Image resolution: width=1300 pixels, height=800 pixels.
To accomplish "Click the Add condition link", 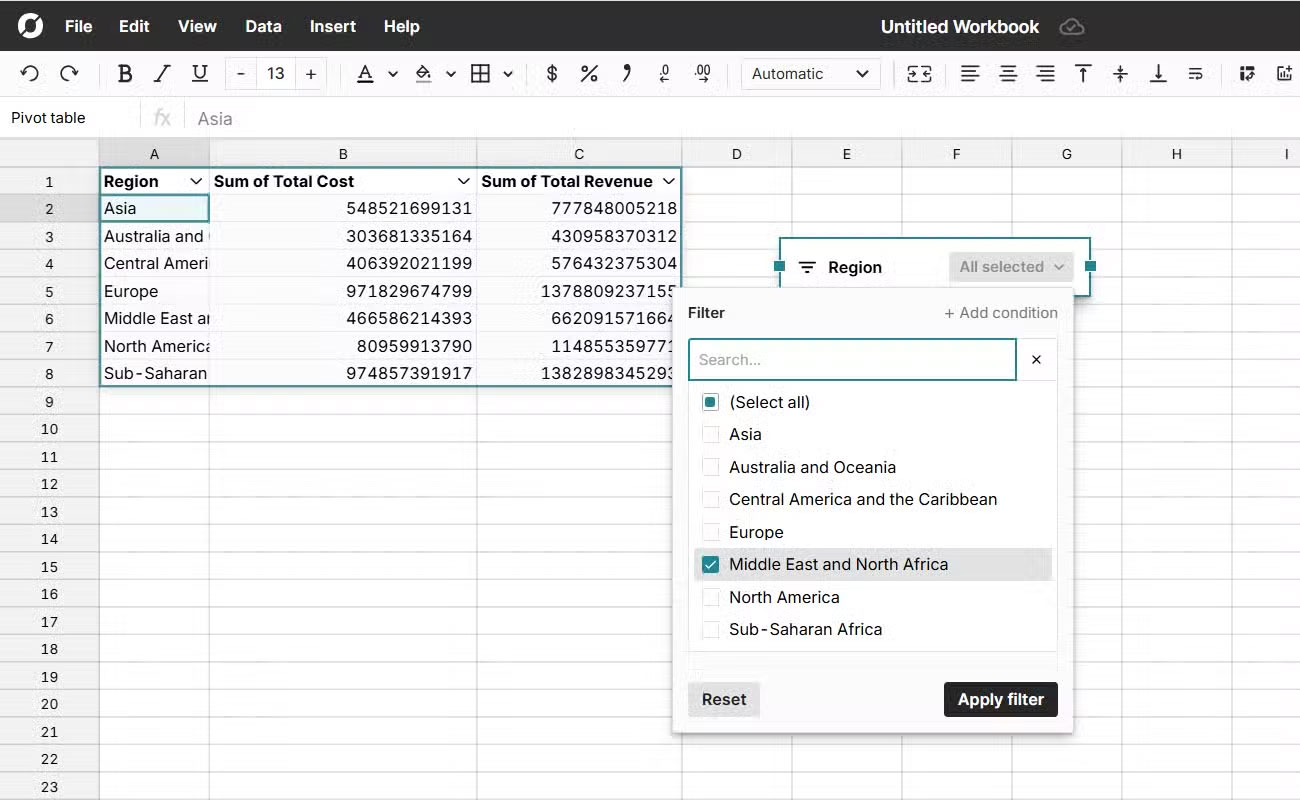I will (1001, 312).
